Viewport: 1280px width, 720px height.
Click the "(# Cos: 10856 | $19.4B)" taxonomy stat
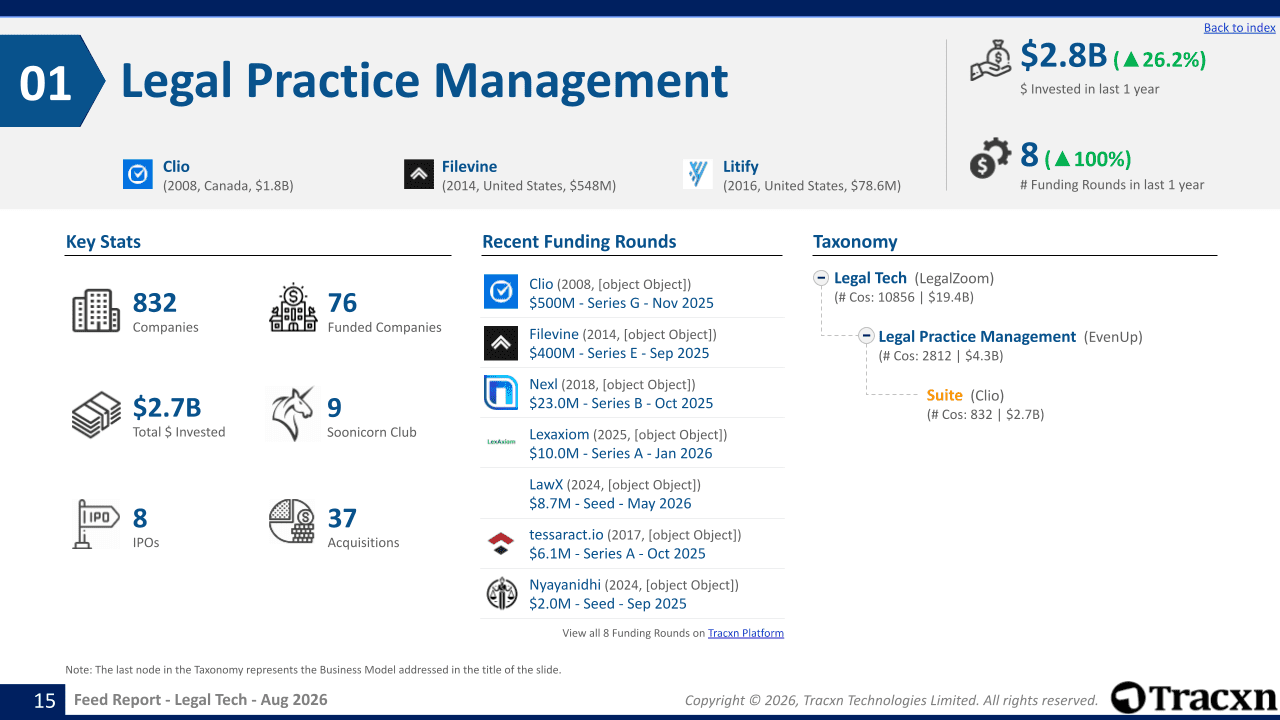904,297
